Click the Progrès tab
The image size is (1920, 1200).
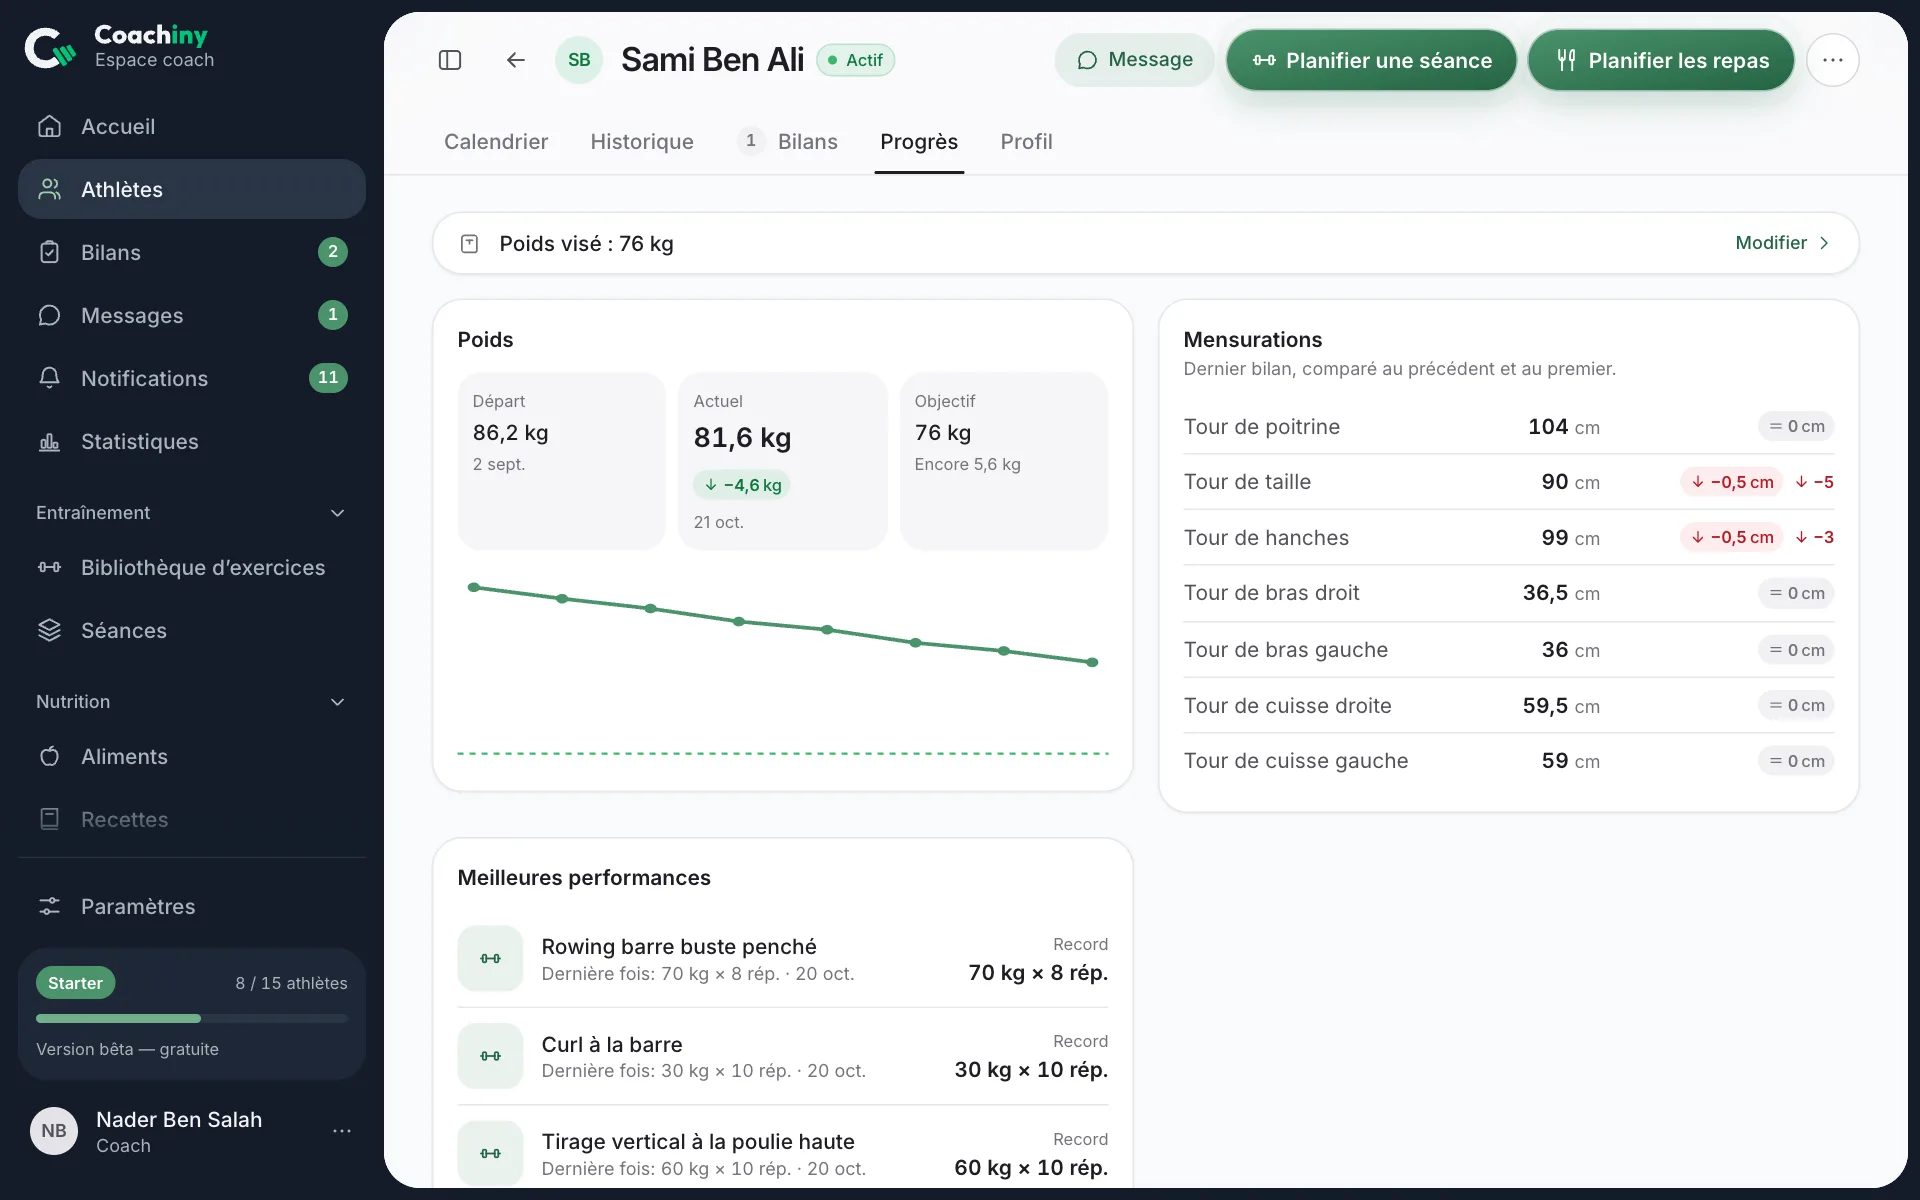(x=919, y=142)
